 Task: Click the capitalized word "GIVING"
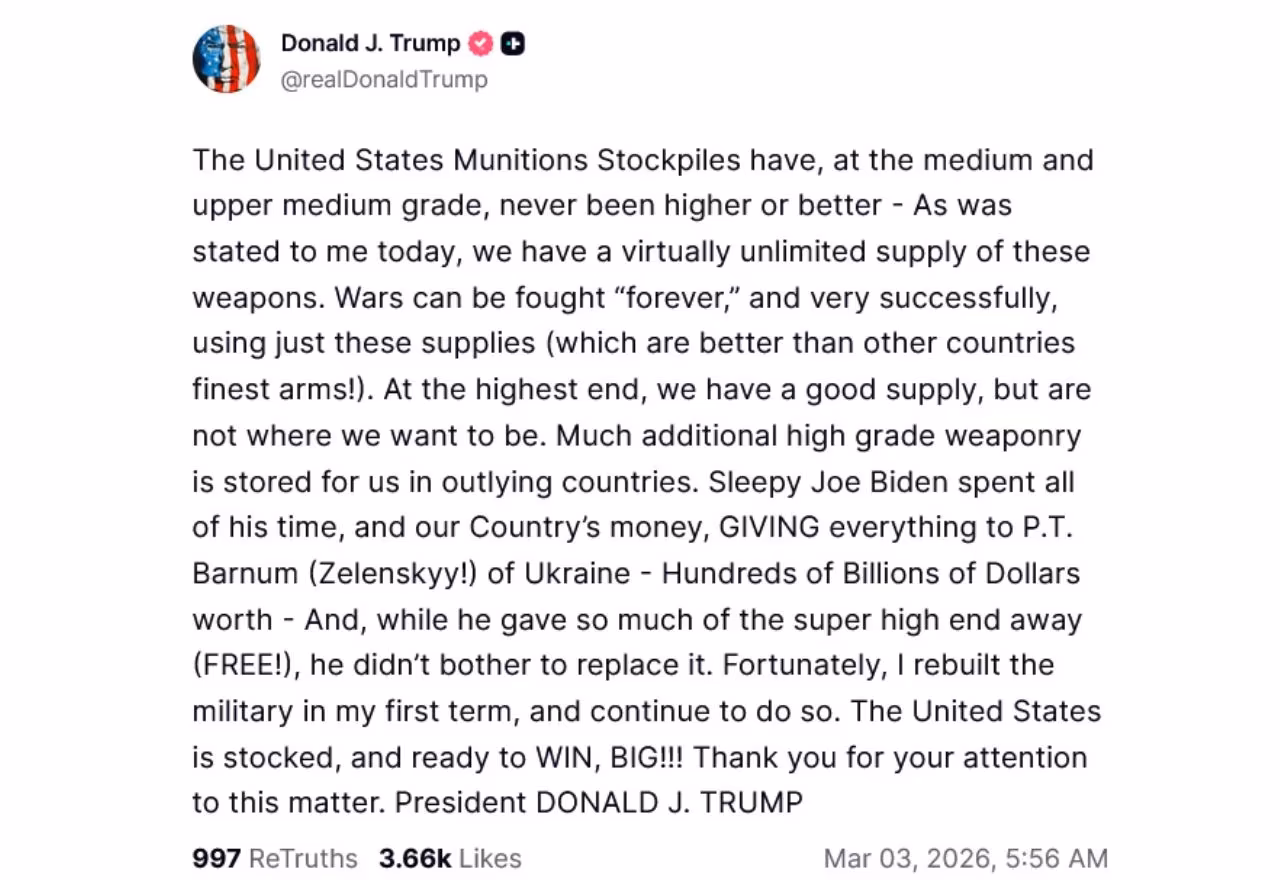(769, 527)
